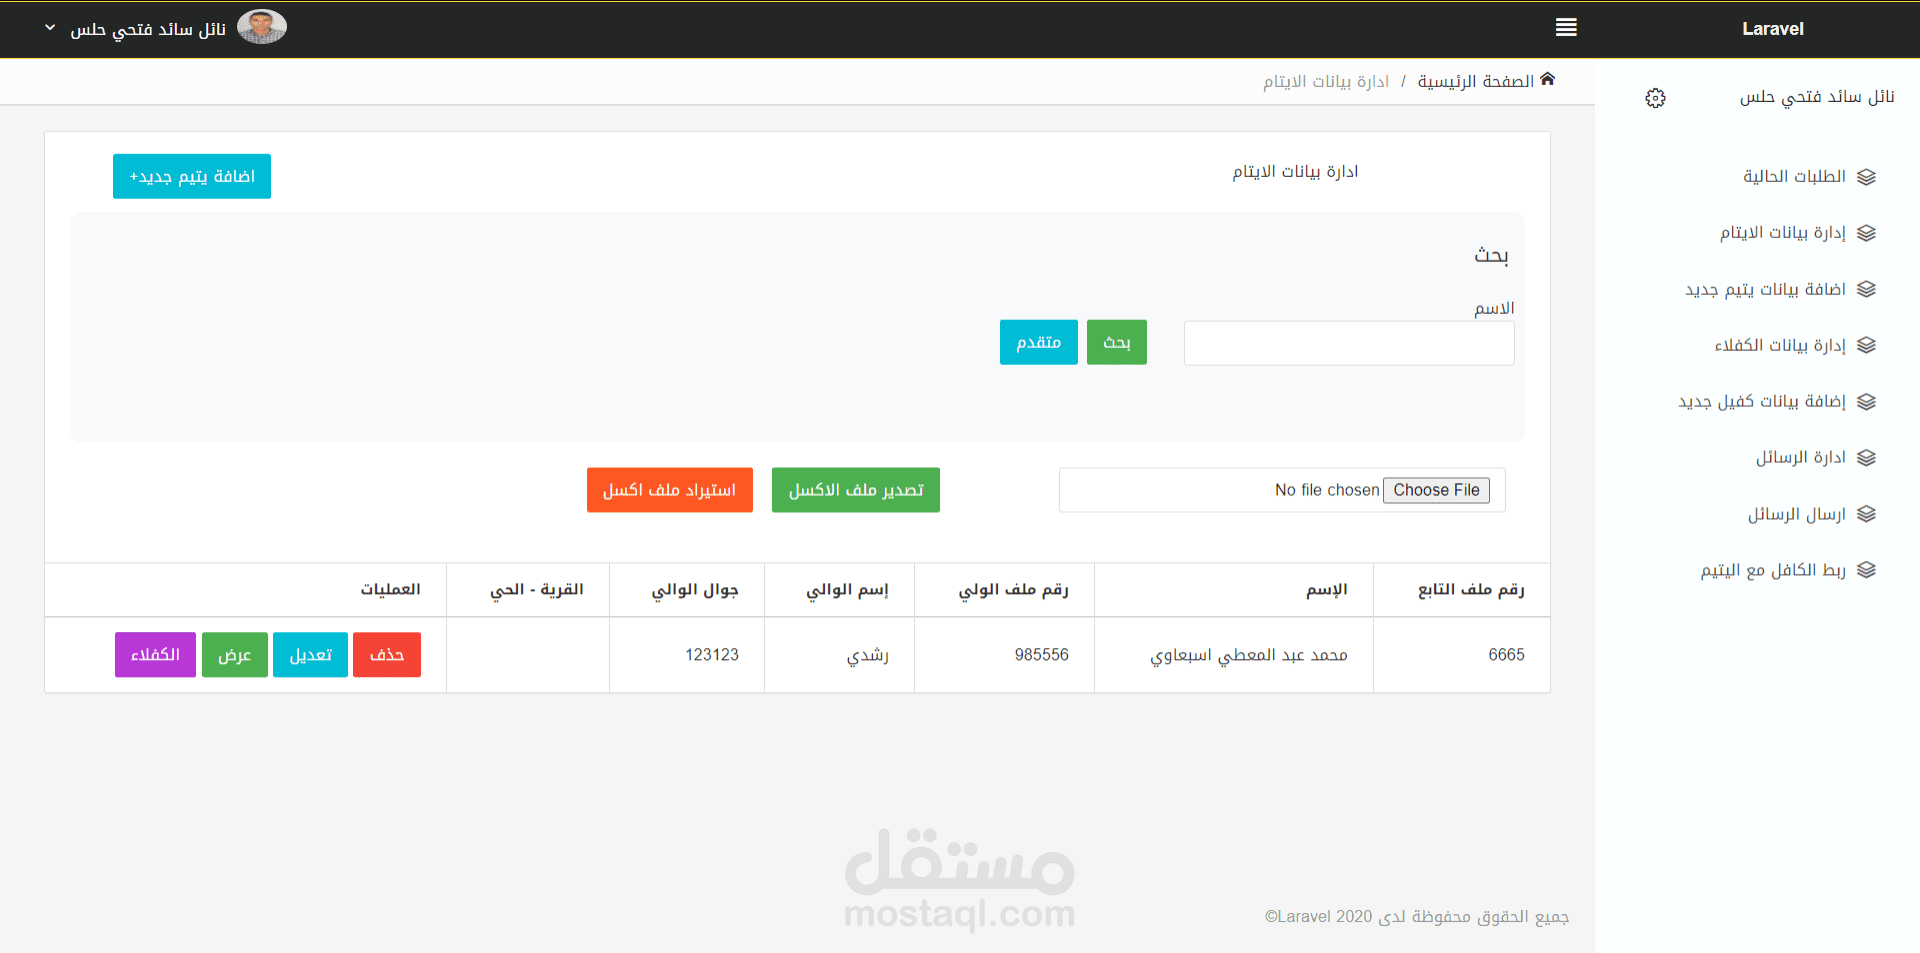Viewport: 1920px width, 953px height.
Task: Expand user dropdown arrow in top bar
Action: (50, 28)
